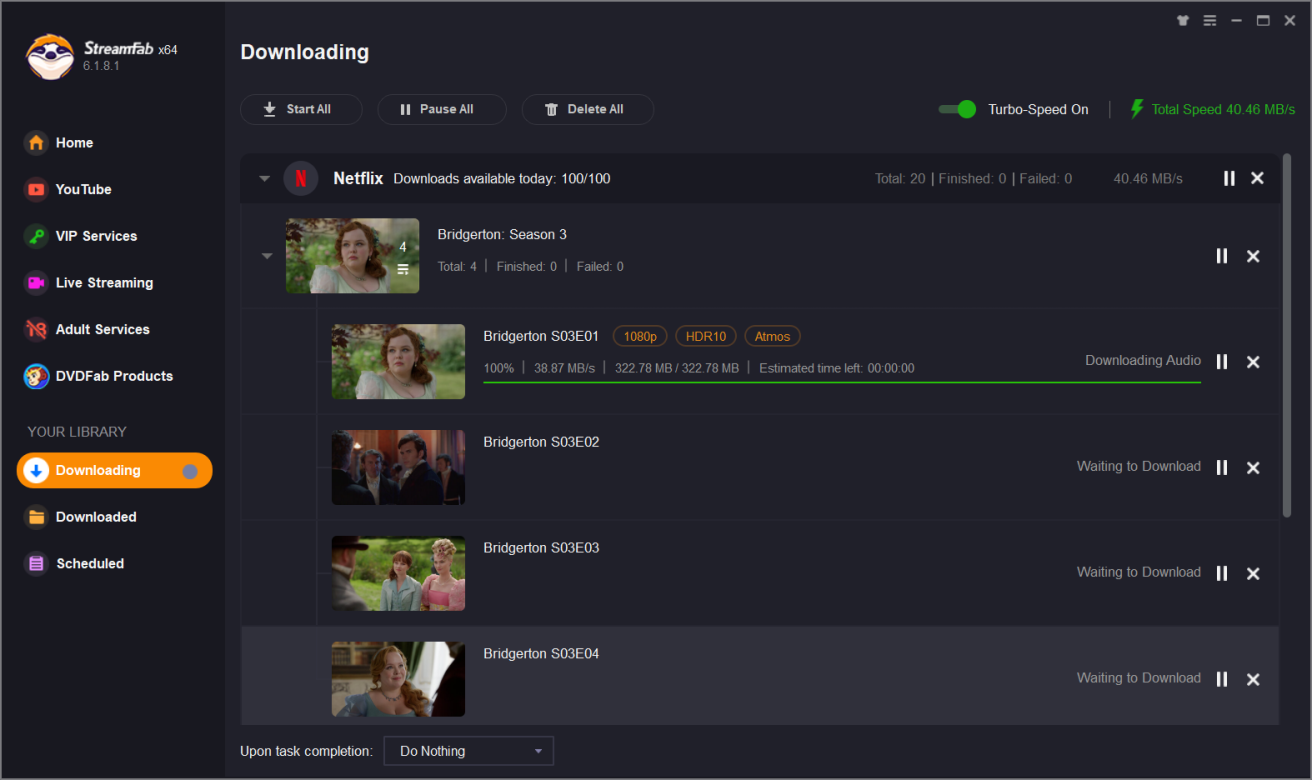Viewport: 1312px width, 780px height.
Task: Open the Upon task completion dropdown
Action: (468, 751)
